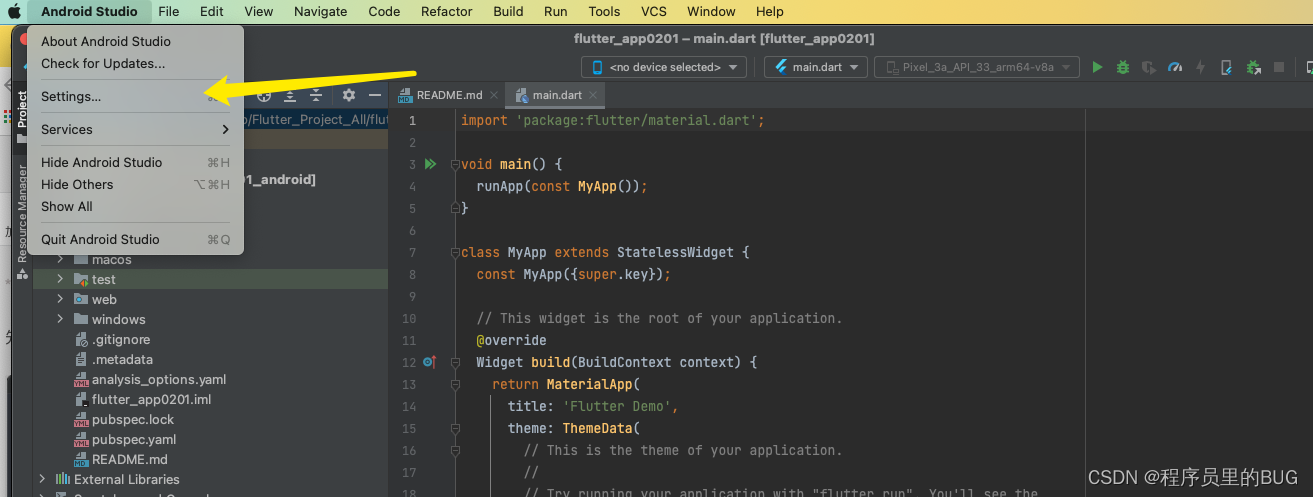Click the Run with Coverage icon
This screenshot has width=1313, height=497.
1149,67
